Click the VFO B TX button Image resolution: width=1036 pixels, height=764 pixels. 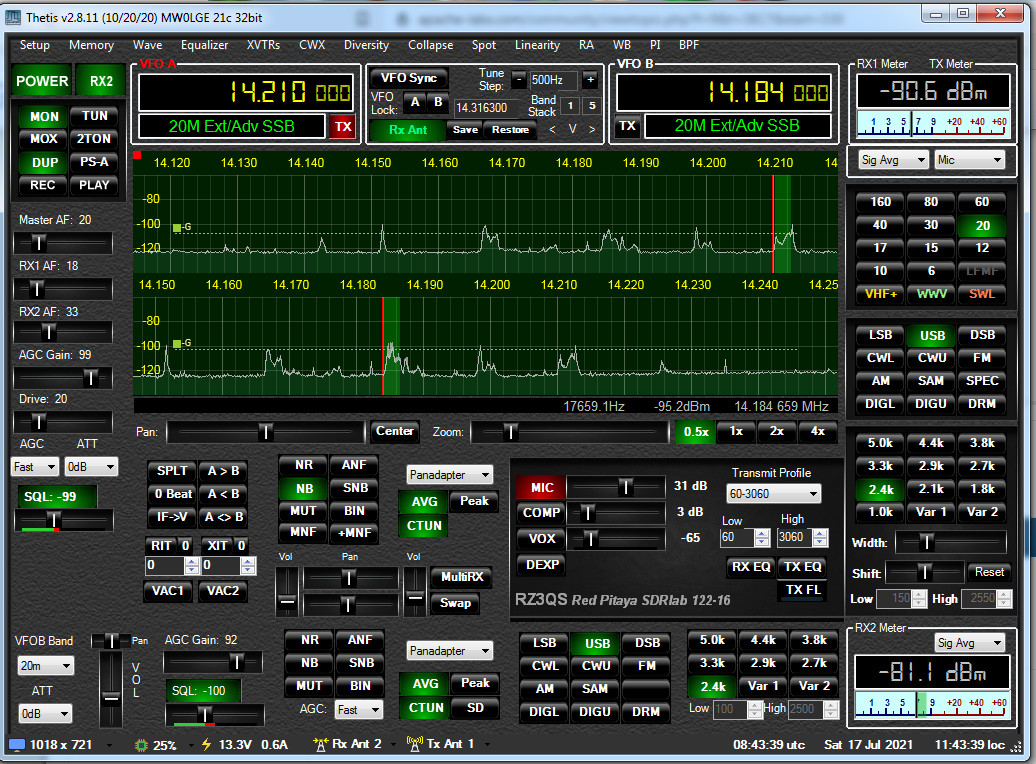pyautogui.click(x=627, y=126)
